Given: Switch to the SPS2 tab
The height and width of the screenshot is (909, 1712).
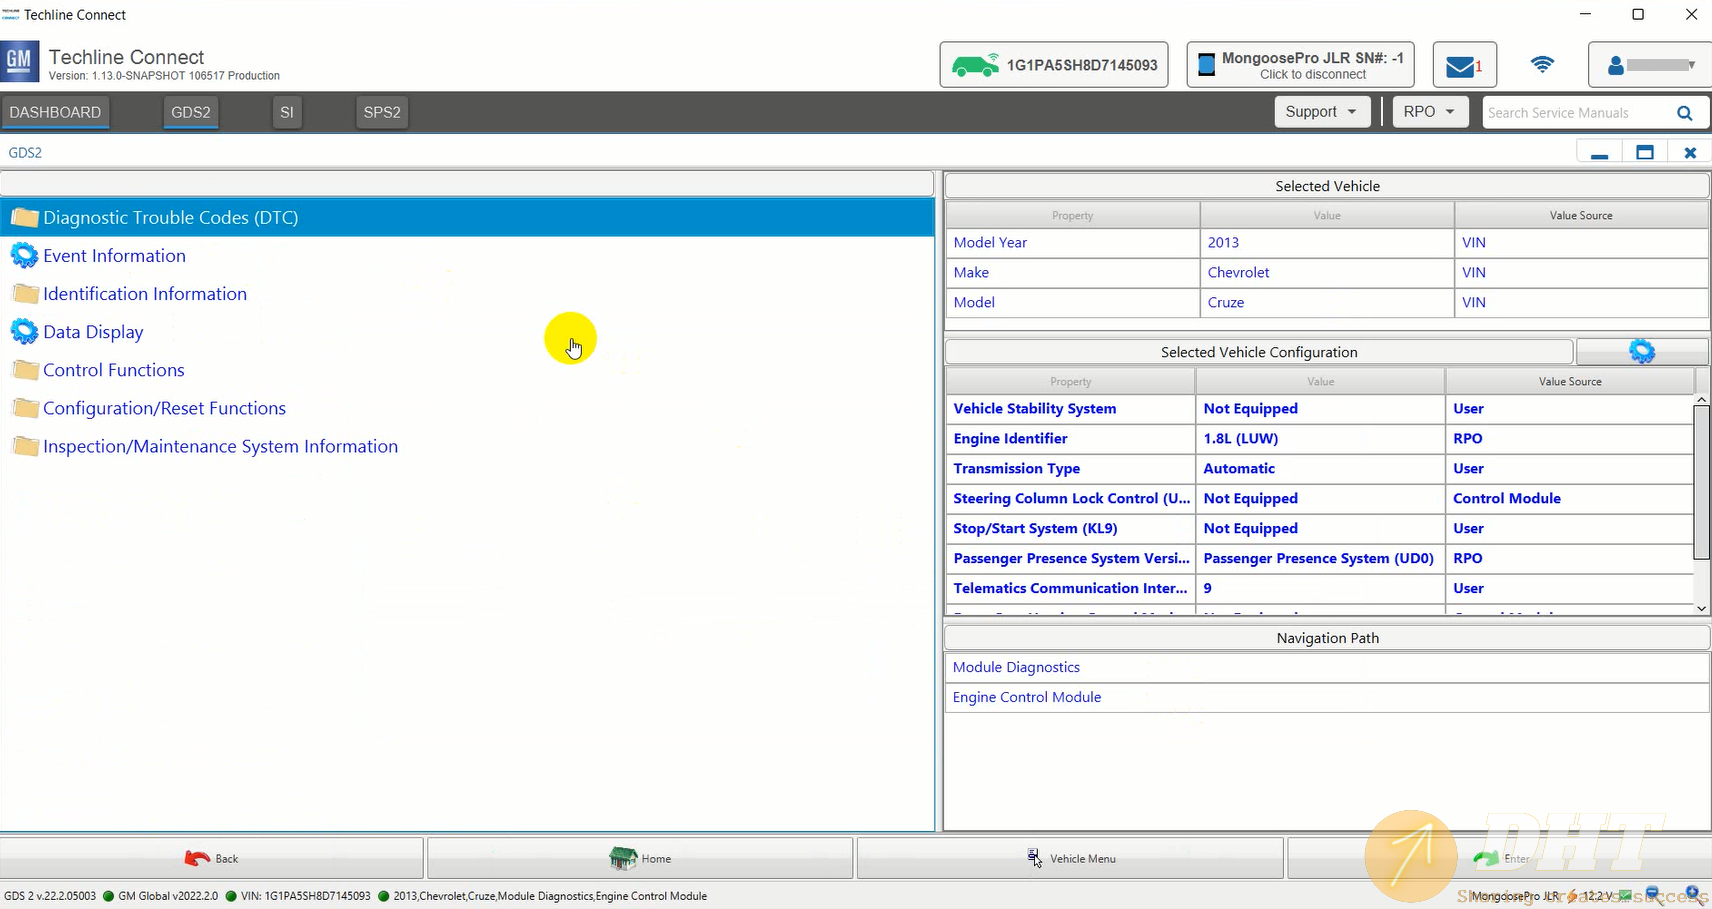Looking at the screenshot, I should (x=382, y=112).
